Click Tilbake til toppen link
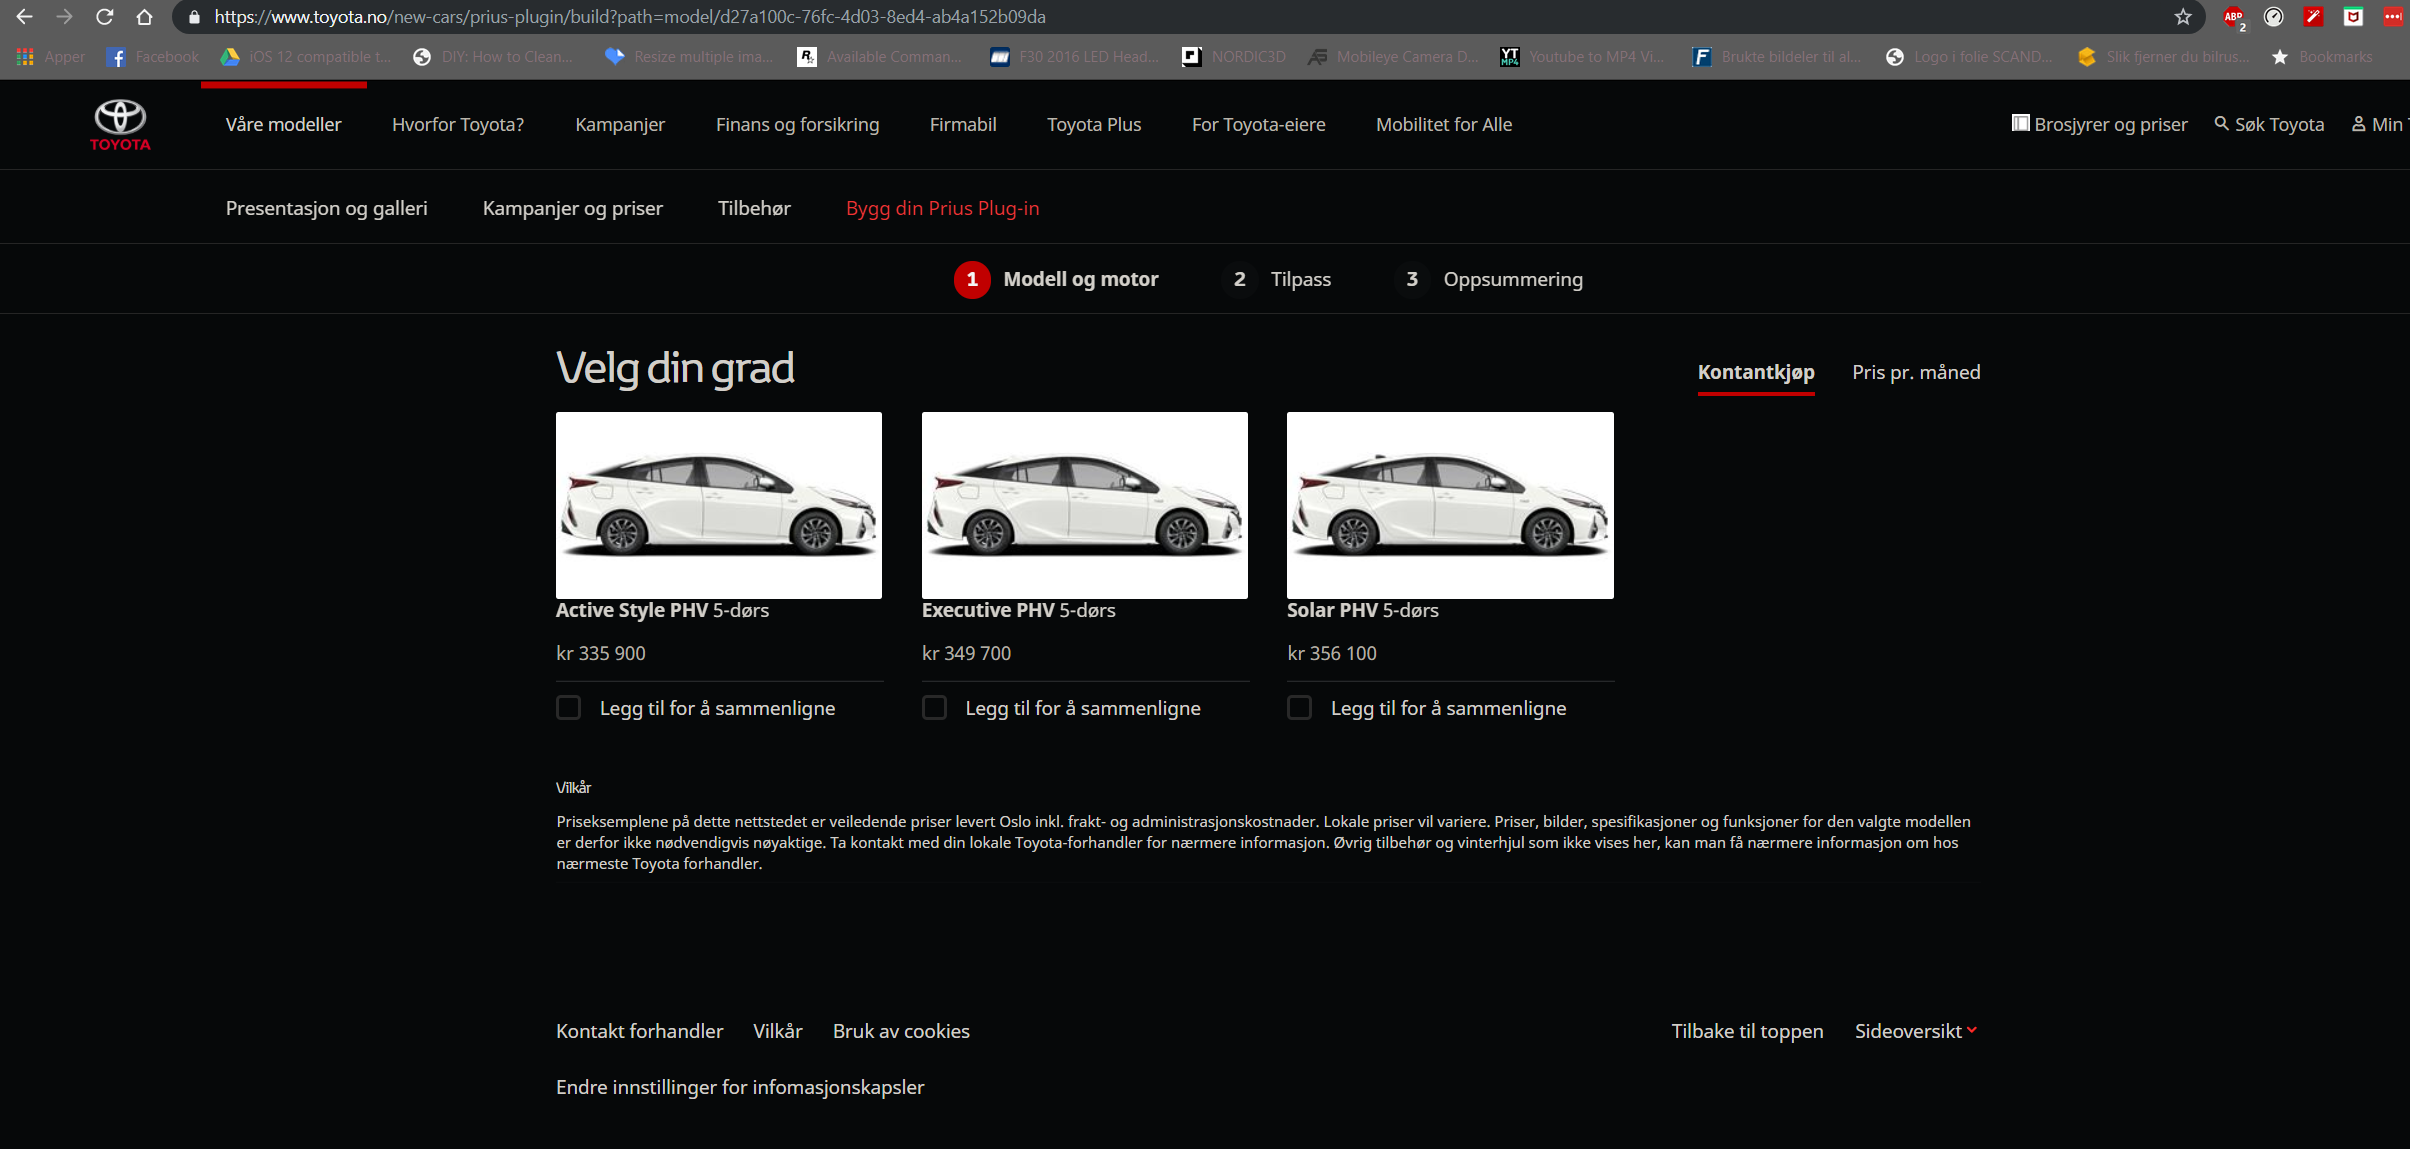 click(1747, 1032)
